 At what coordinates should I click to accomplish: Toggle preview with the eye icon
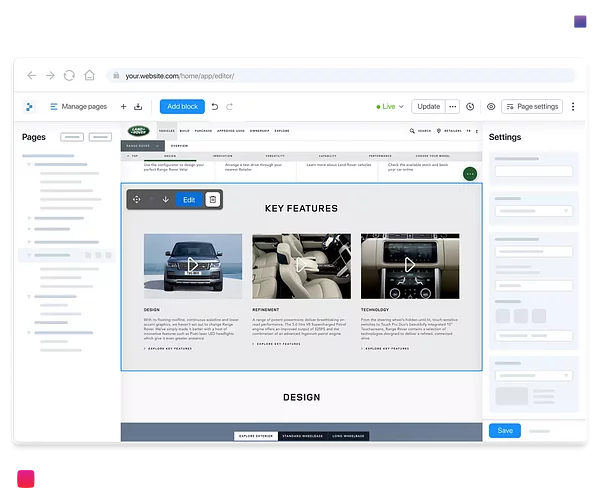point(491,106)
